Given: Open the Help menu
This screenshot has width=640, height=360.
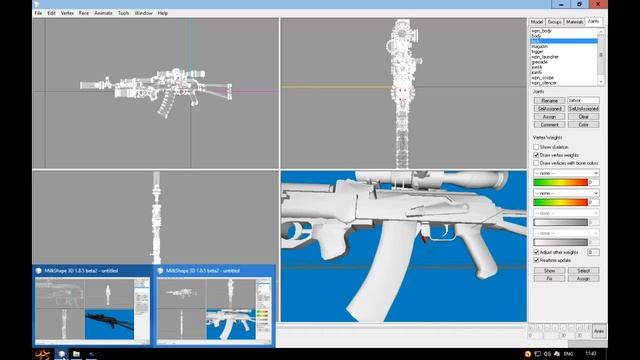Looking at the screenshot, I should pos(162,13).
